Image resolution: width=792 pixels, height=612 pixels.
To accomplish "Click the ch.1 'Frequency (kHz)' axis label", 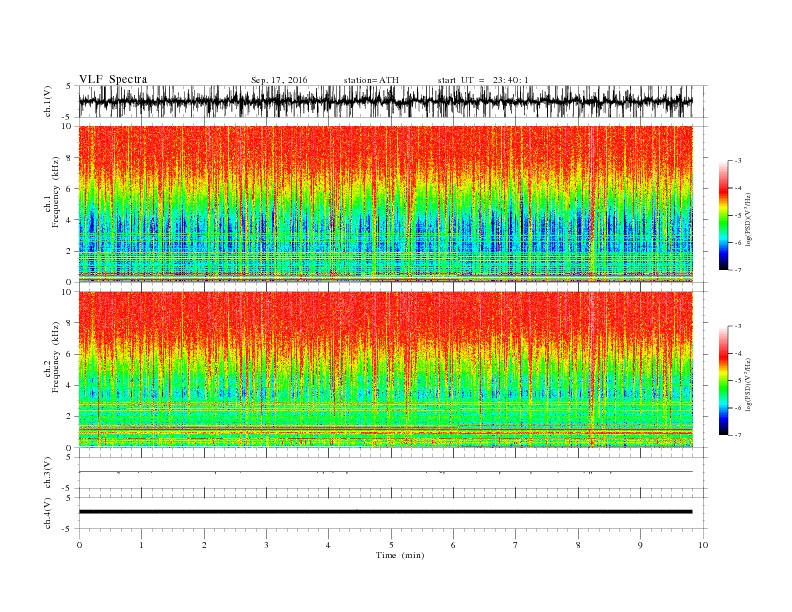I will click(x=56, y=192).
